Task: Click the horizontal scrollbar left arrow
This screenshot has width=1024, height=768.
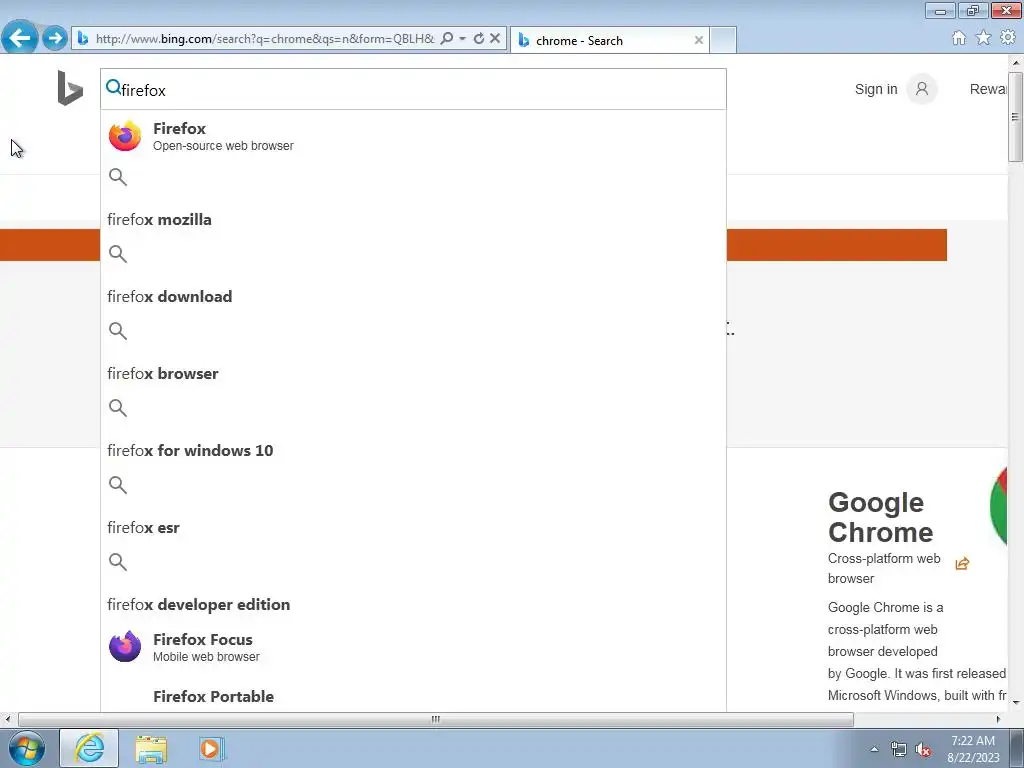Action: pos(7,719)
